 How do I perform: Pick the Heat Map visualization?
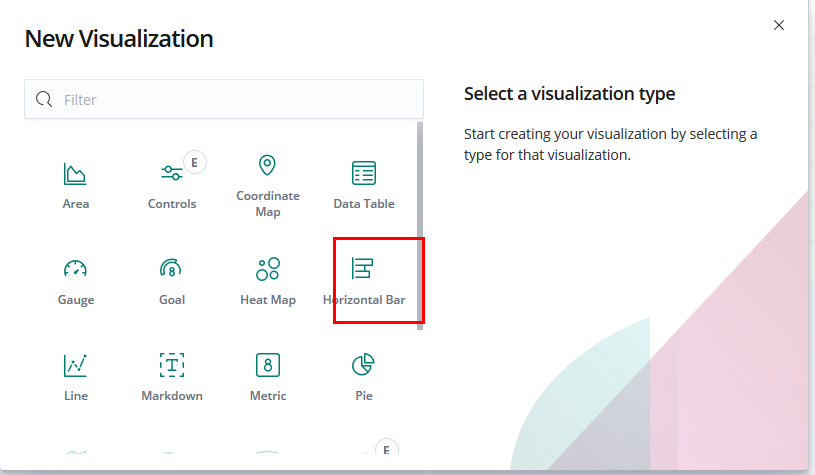tap(268, 281)
